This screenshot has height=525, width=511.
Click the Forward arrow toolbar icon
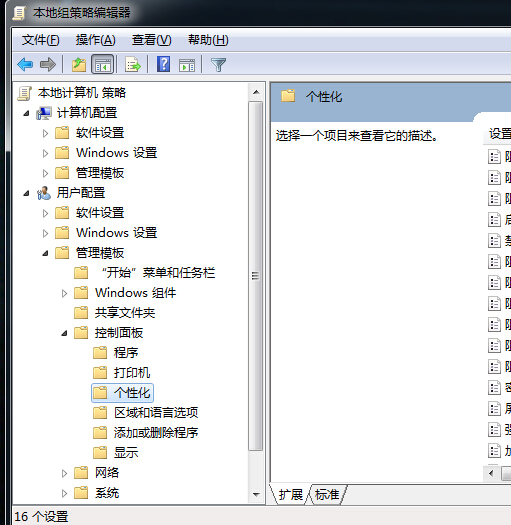tap(48, 64)
